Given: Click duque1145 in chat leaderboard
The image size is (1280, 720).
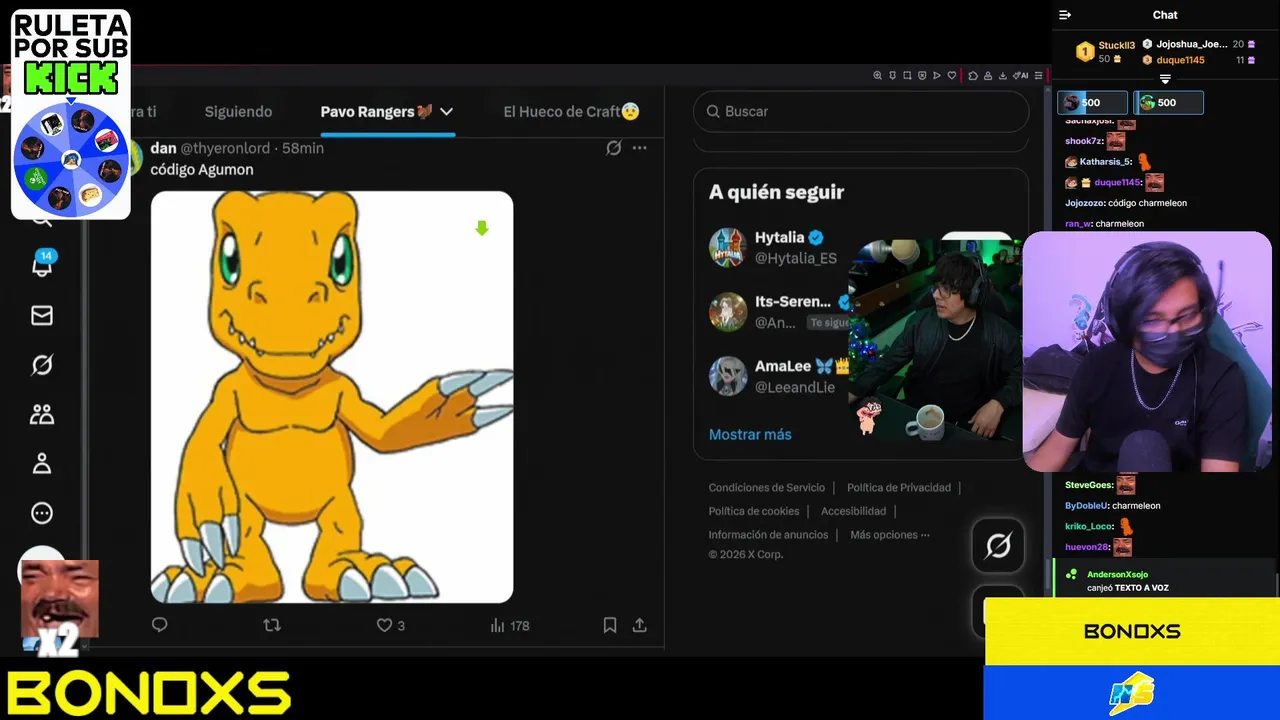Looking at the screenshot, I should [x=1180, y=60].
